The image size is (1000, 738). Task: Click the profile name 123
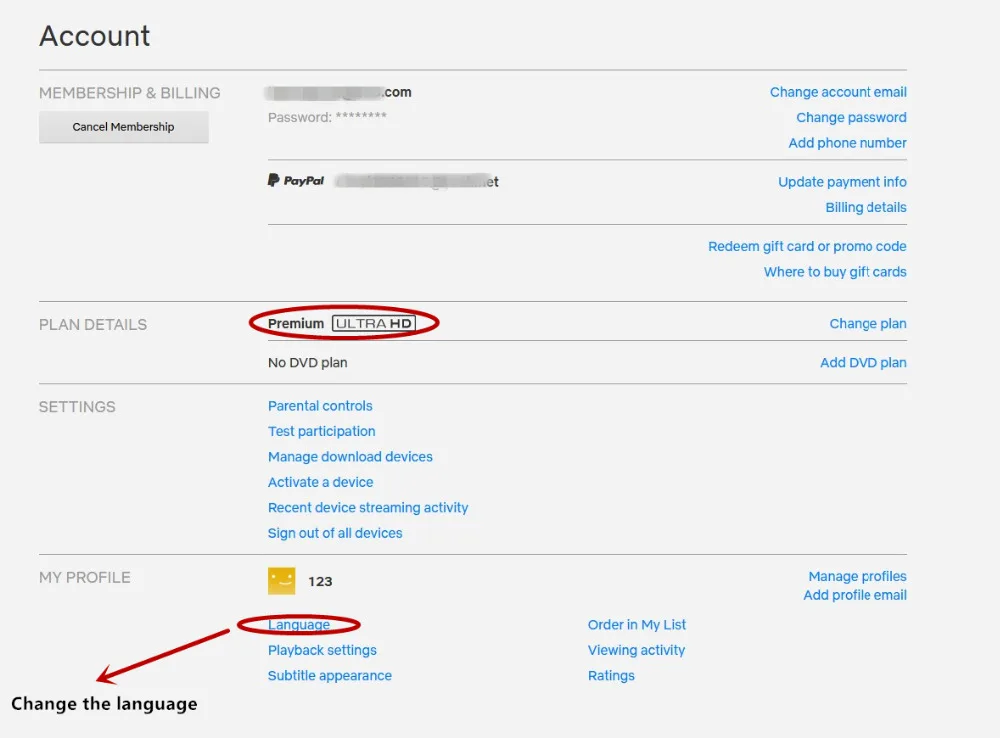click(x=320, y=582)
